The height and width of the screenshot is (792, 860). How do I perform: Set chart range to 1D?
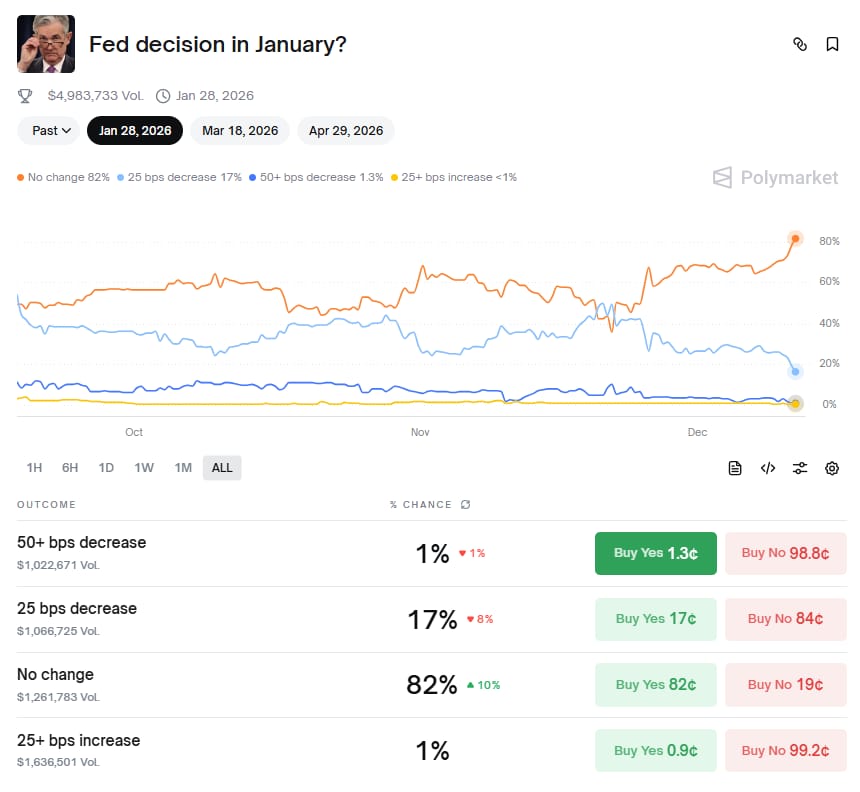coord(106,468)
